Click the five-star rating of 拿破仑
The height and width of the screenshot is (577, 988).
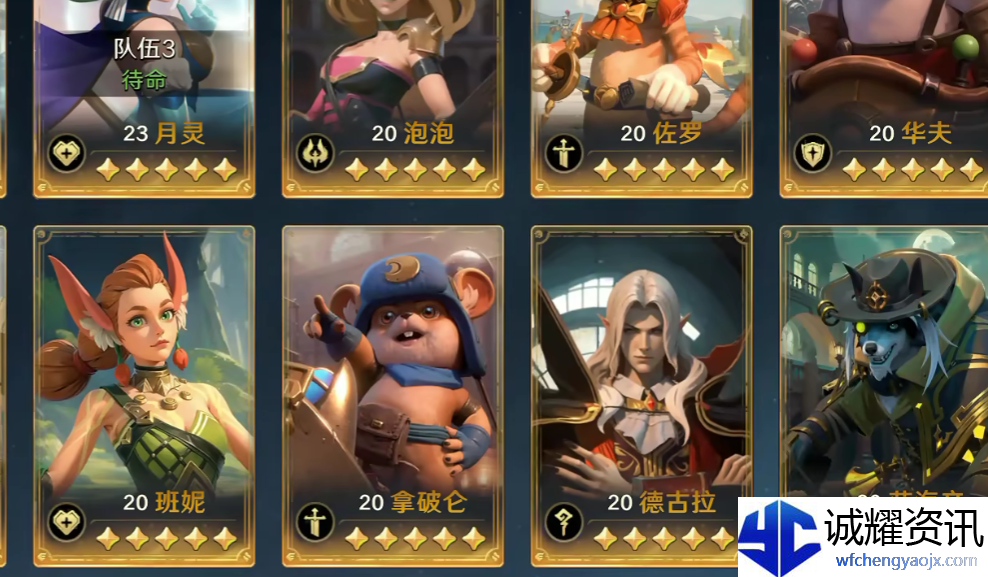coord(415,539)
